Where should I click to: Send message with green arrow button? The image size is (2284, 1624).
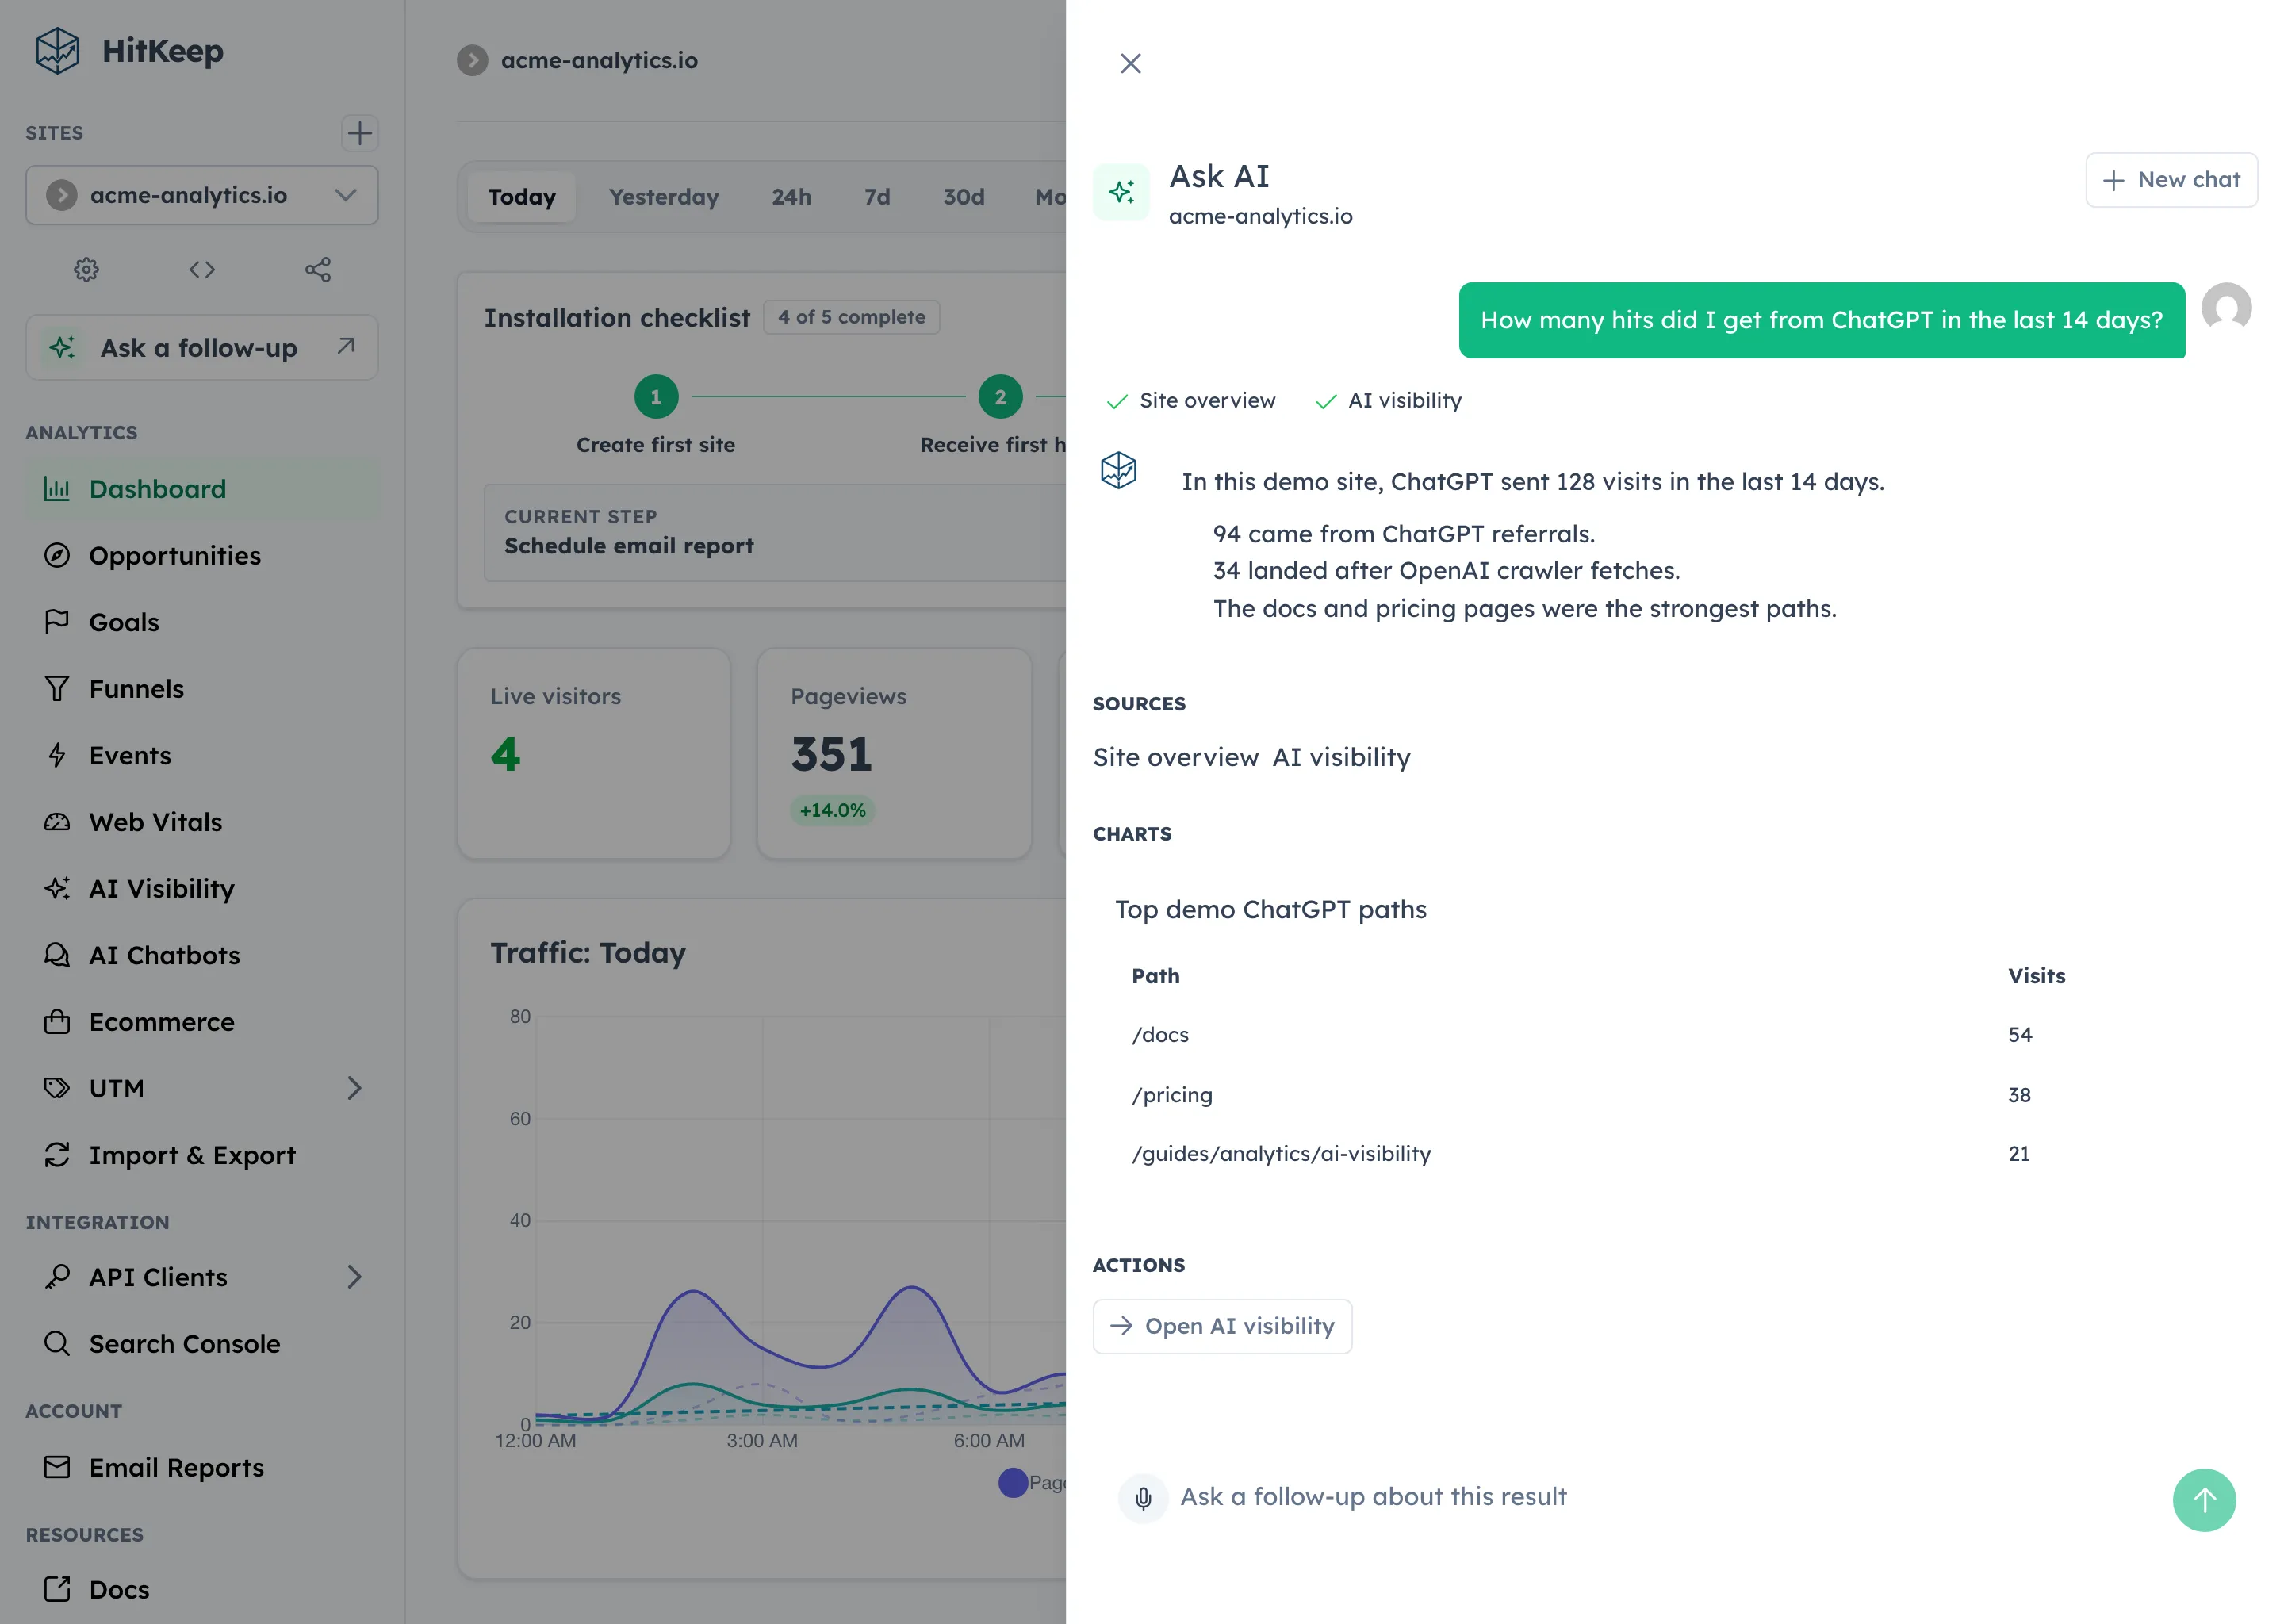pyautogui.click(x=2203, y=1499)
